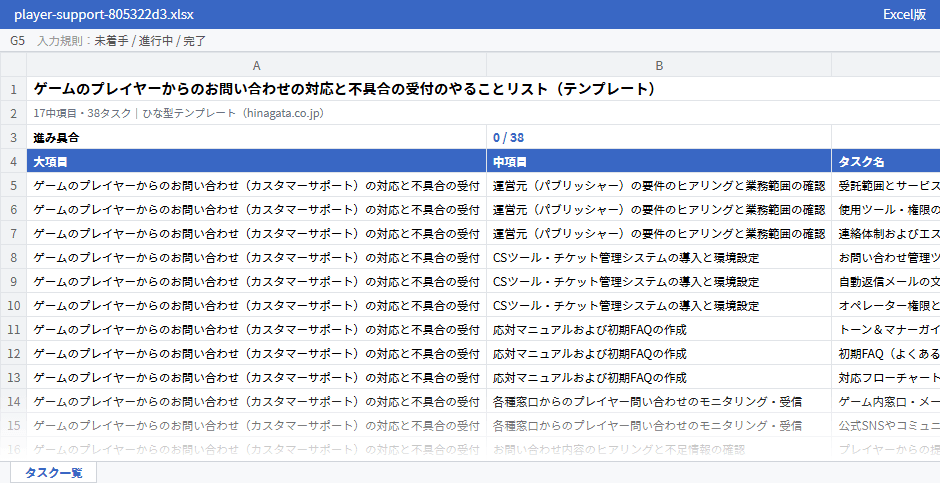The height and width of the screenshot is (483, 940).
Task: Click row 7 task cell 連絡体制およびエス
Action: coord(885,233)
